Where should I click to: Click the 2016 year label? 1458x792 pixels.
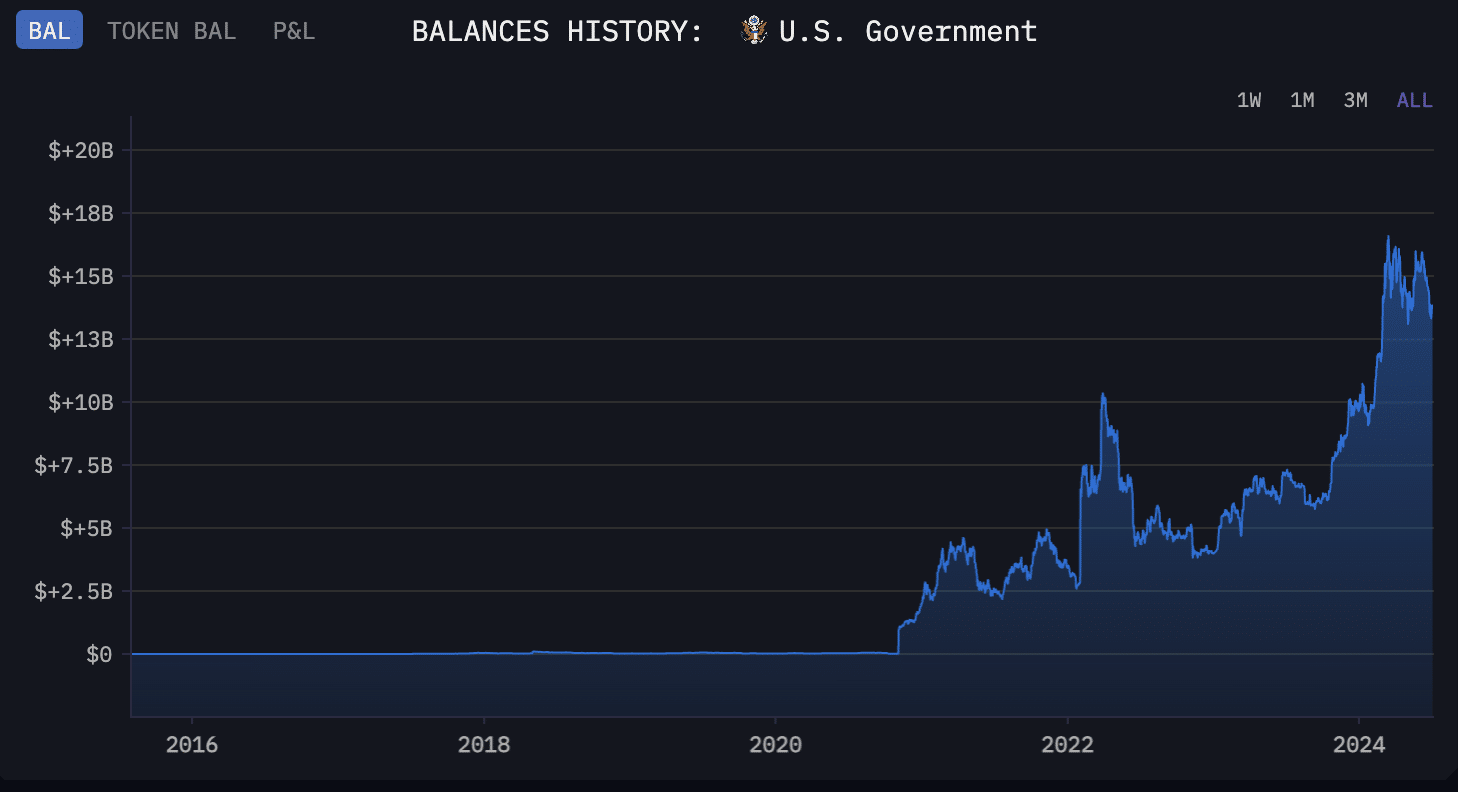pos(193,744)
